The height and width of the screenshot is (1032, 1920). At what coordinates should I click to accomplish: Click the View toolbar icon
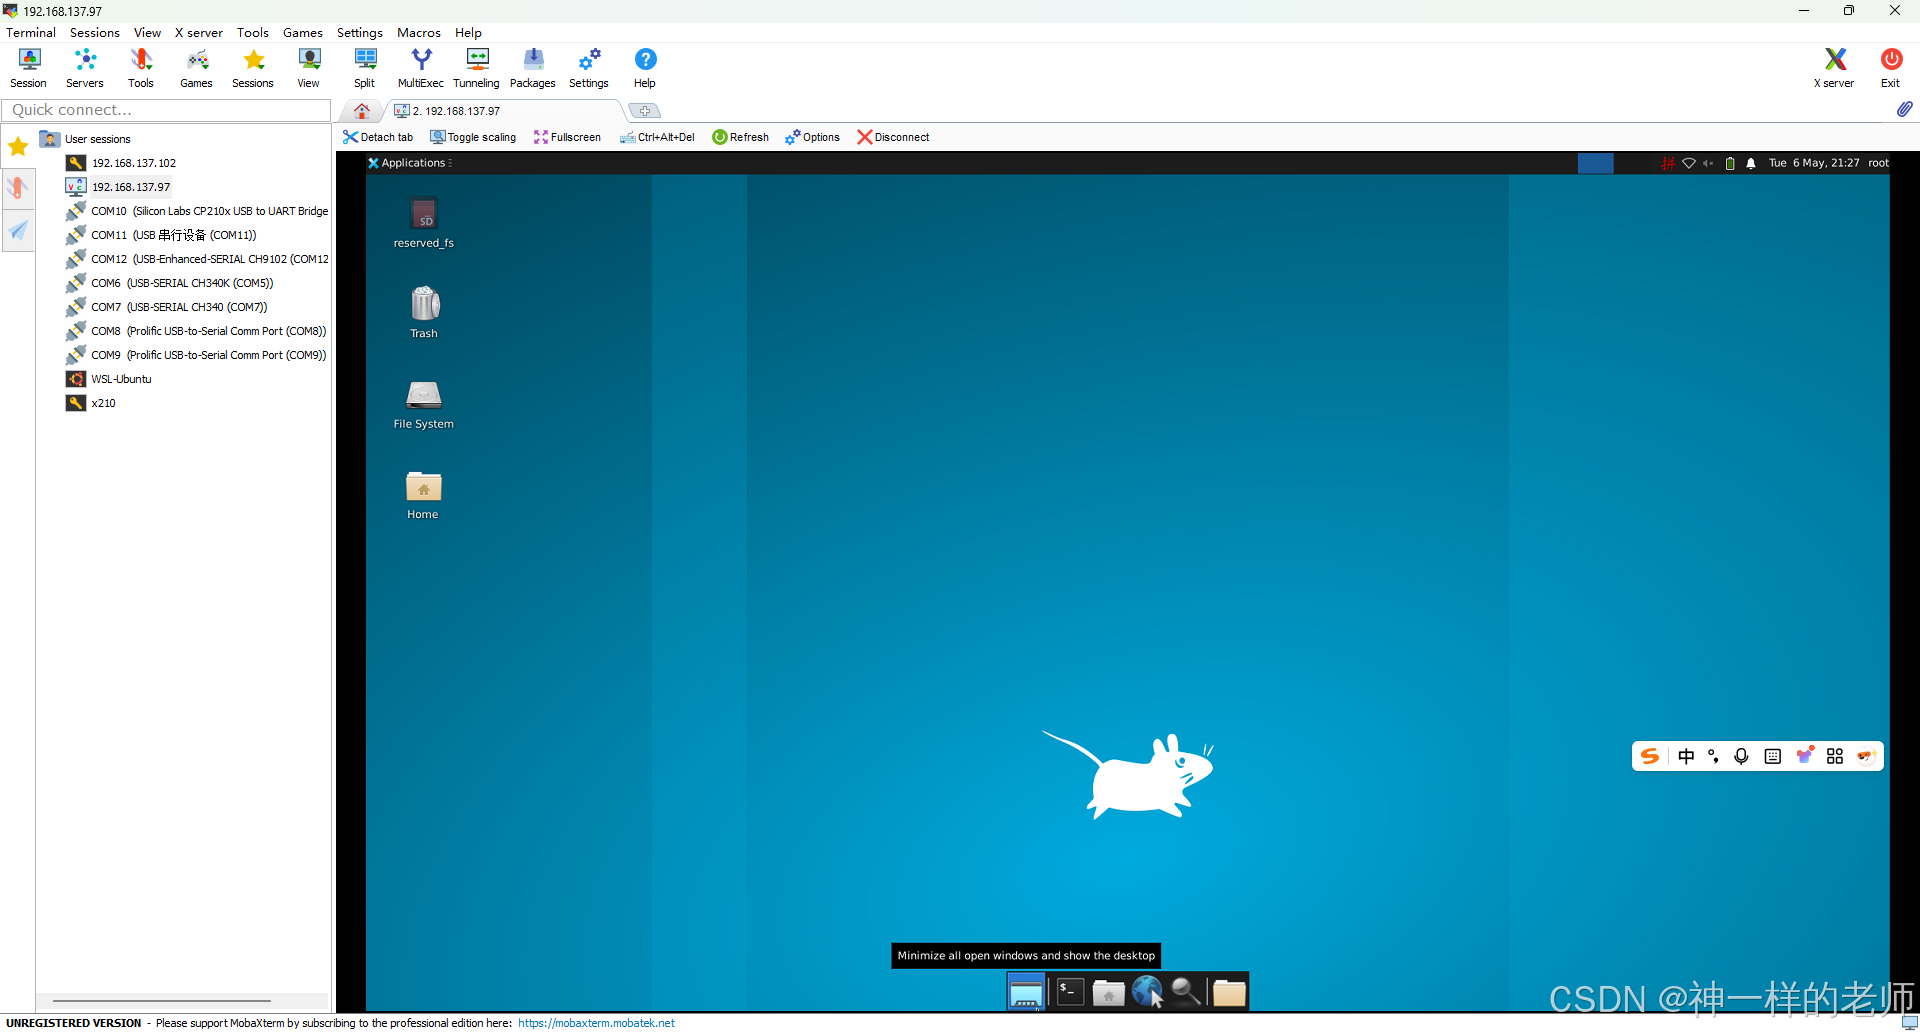[309, 68]
